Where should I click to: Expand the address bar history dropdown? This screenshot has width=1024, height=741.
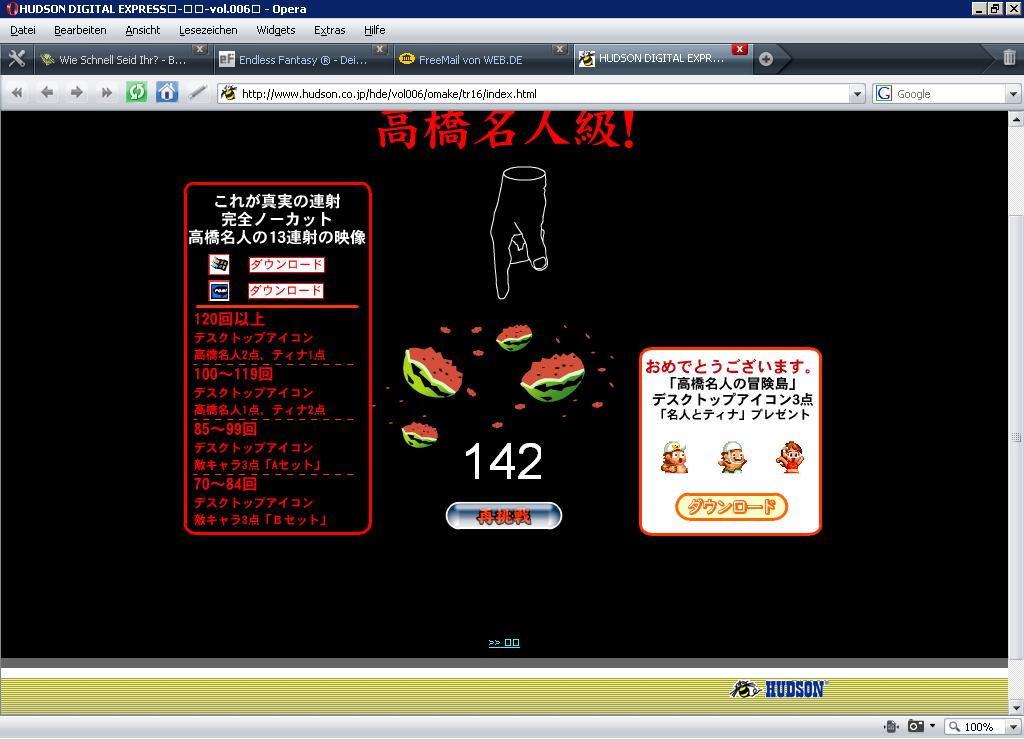point(857,94)
